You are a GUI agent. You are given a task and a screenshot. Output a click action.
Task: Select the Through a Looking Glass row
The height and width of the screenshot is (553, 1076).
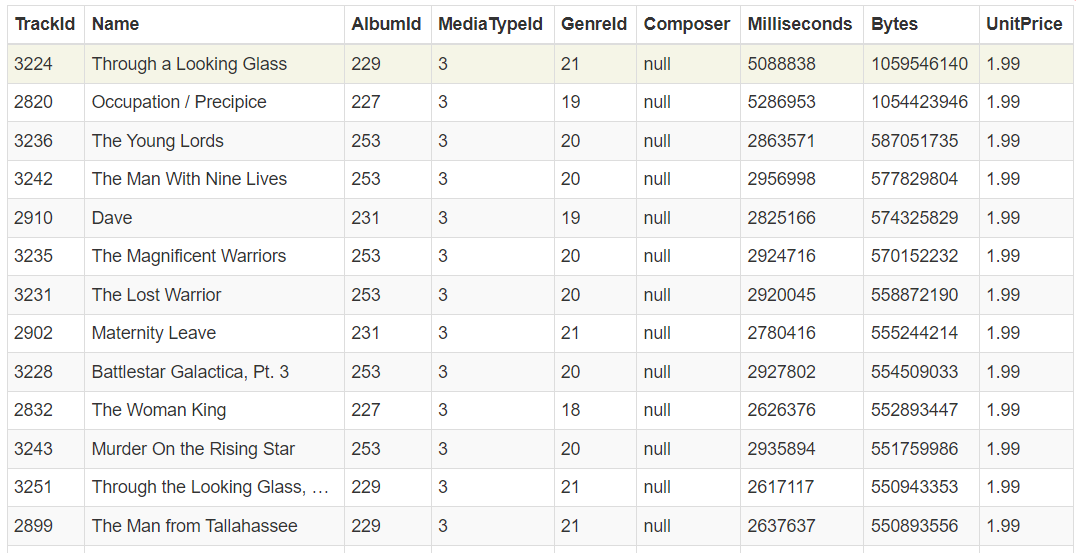(189, 64)
